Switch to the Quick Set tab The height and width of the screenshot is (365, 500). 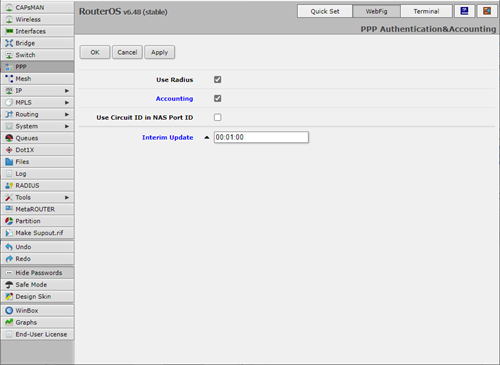click(x=325, y=11)
